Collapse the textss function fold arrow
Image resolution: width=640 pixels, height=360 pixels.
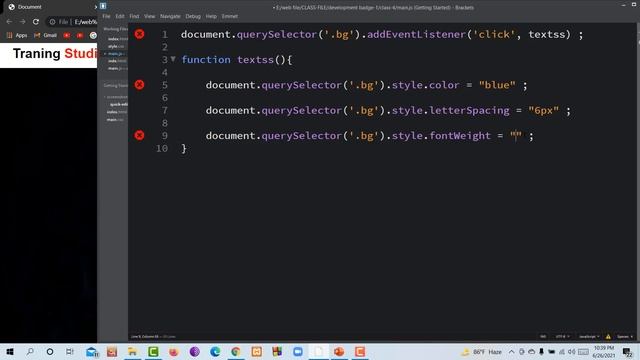(173, 59)
